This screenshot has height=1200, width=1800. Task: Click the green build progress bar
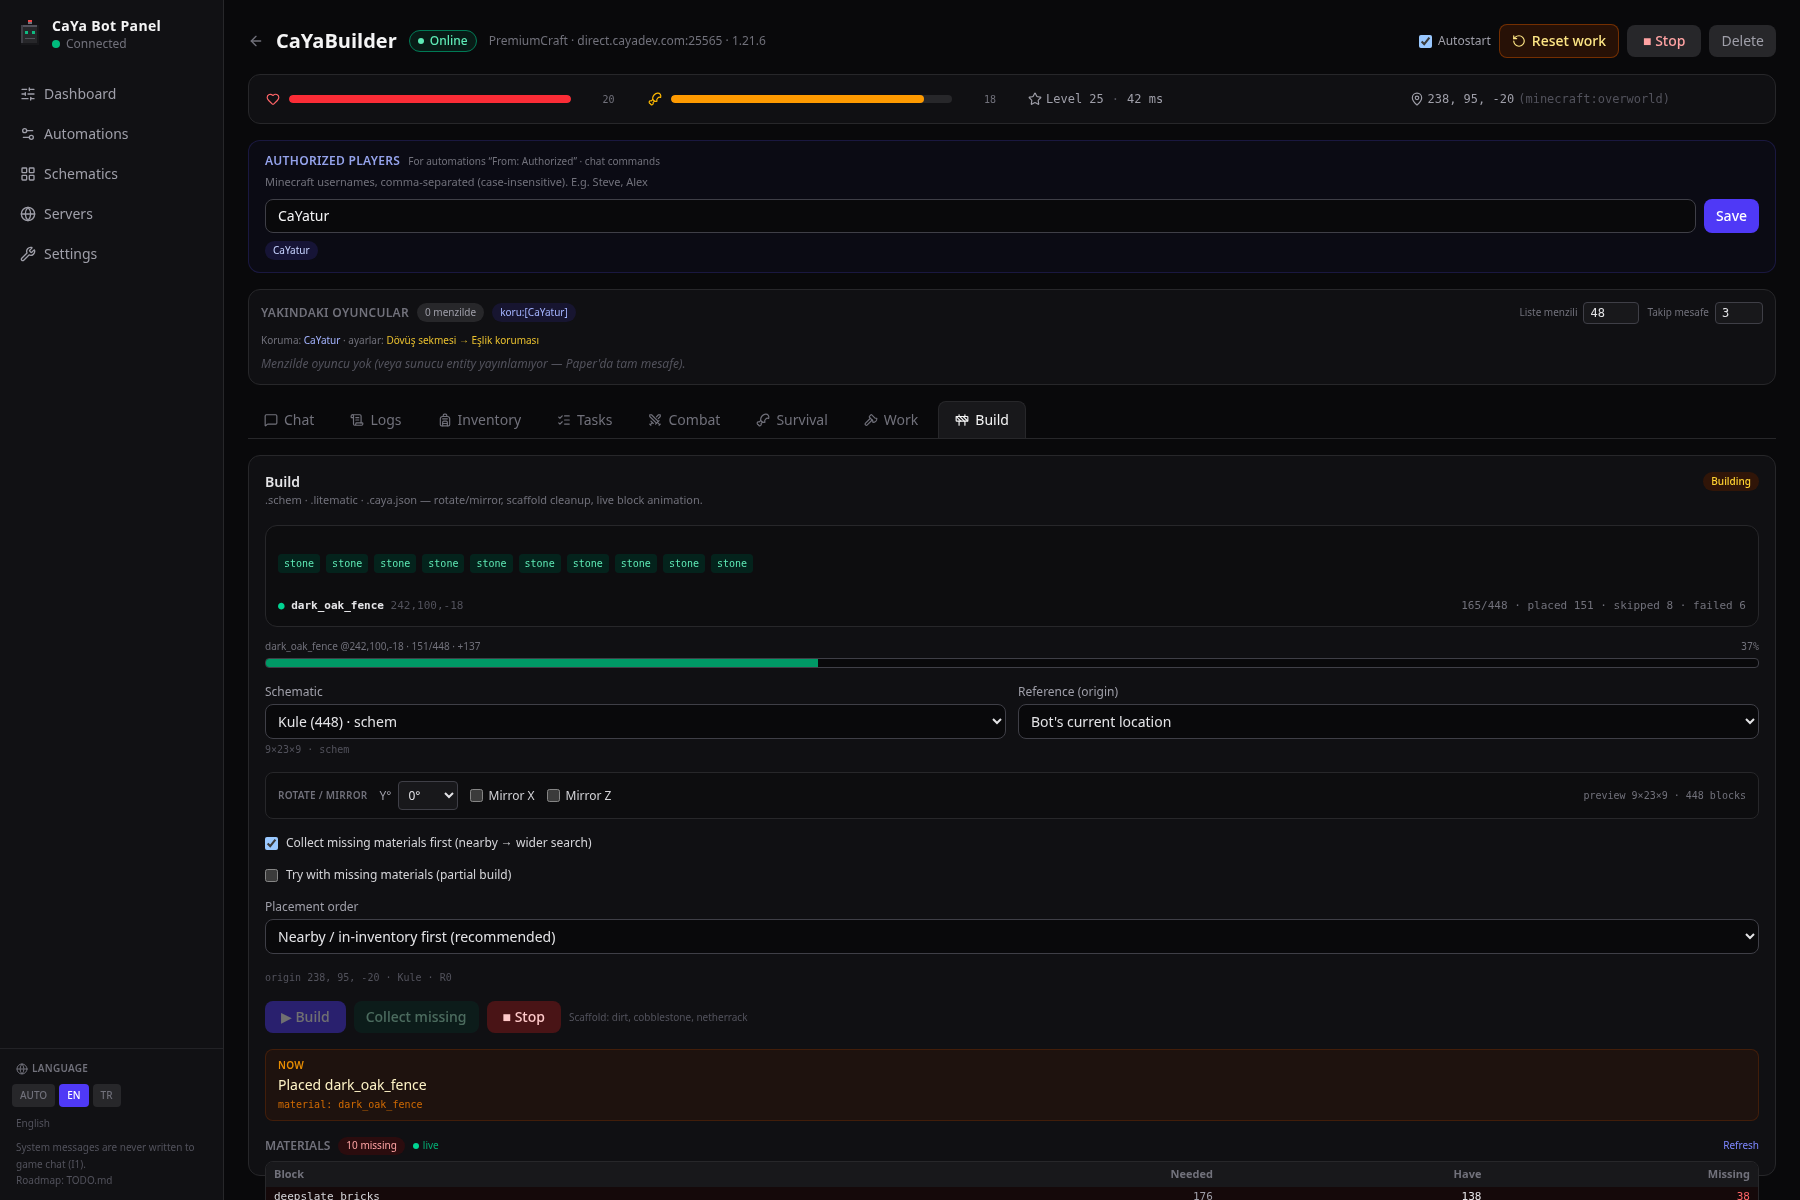(x=1012, y=663)
